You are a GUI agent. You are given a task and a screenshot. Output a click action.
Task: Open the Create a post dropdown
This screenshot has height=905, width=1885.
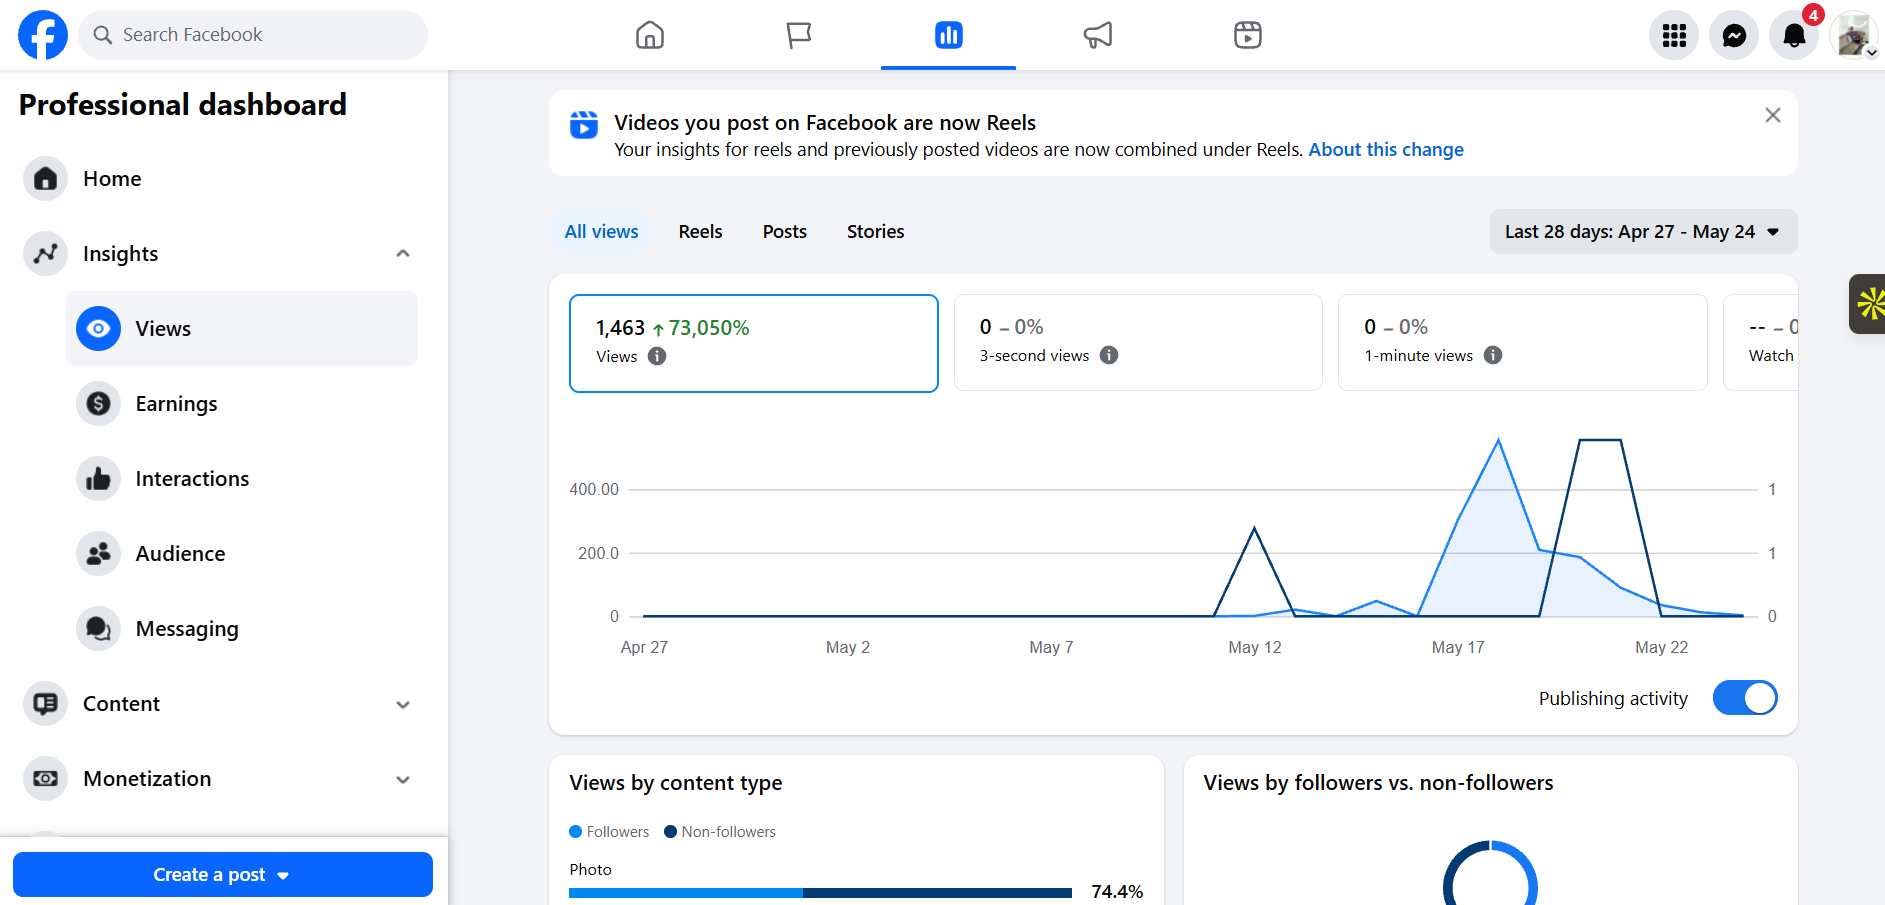222,875
